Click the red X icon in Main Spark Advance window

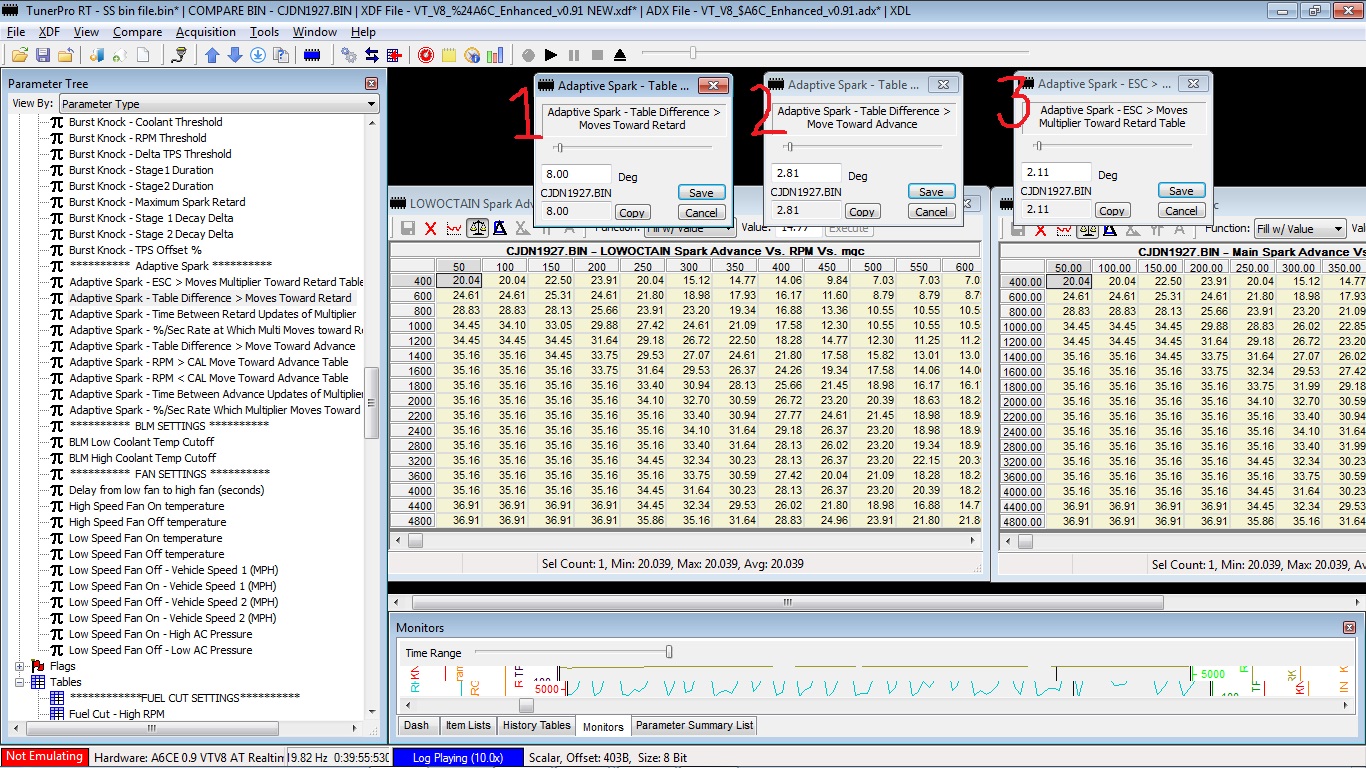coord(1042,229)
